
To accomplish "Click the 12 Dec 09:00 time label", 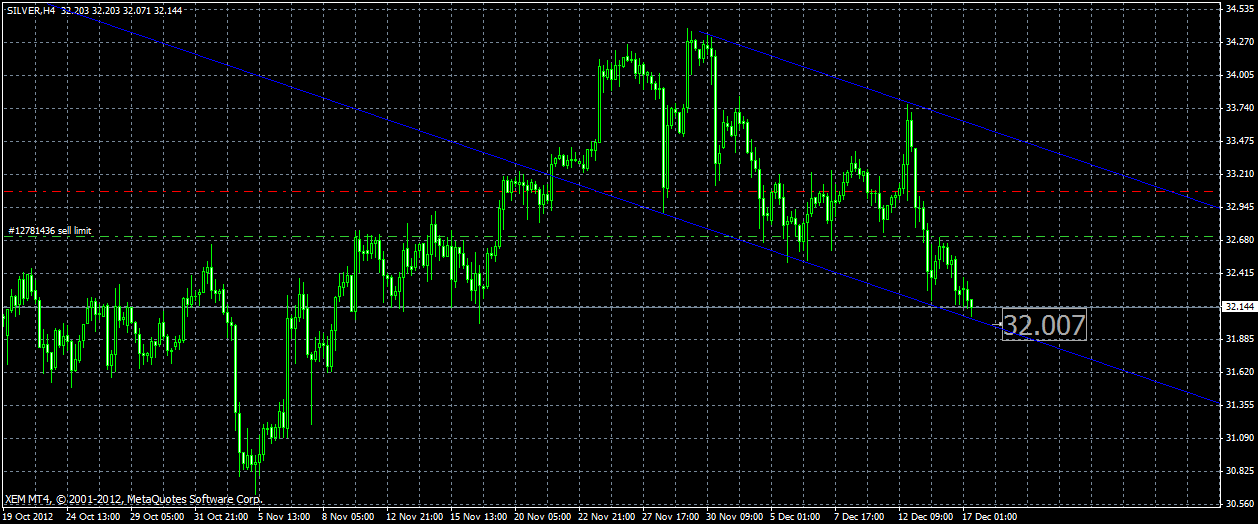I will [x=927, y=517].
